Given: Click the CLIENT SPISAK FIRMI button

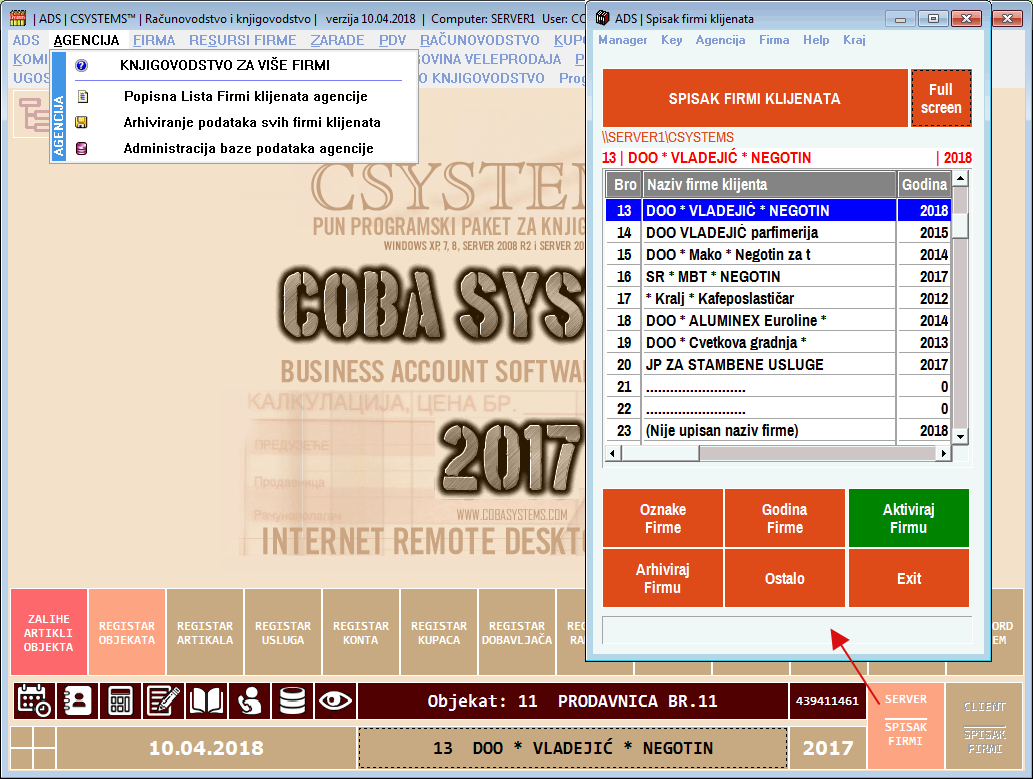Looking at the screenshot, I should (984, 726).
